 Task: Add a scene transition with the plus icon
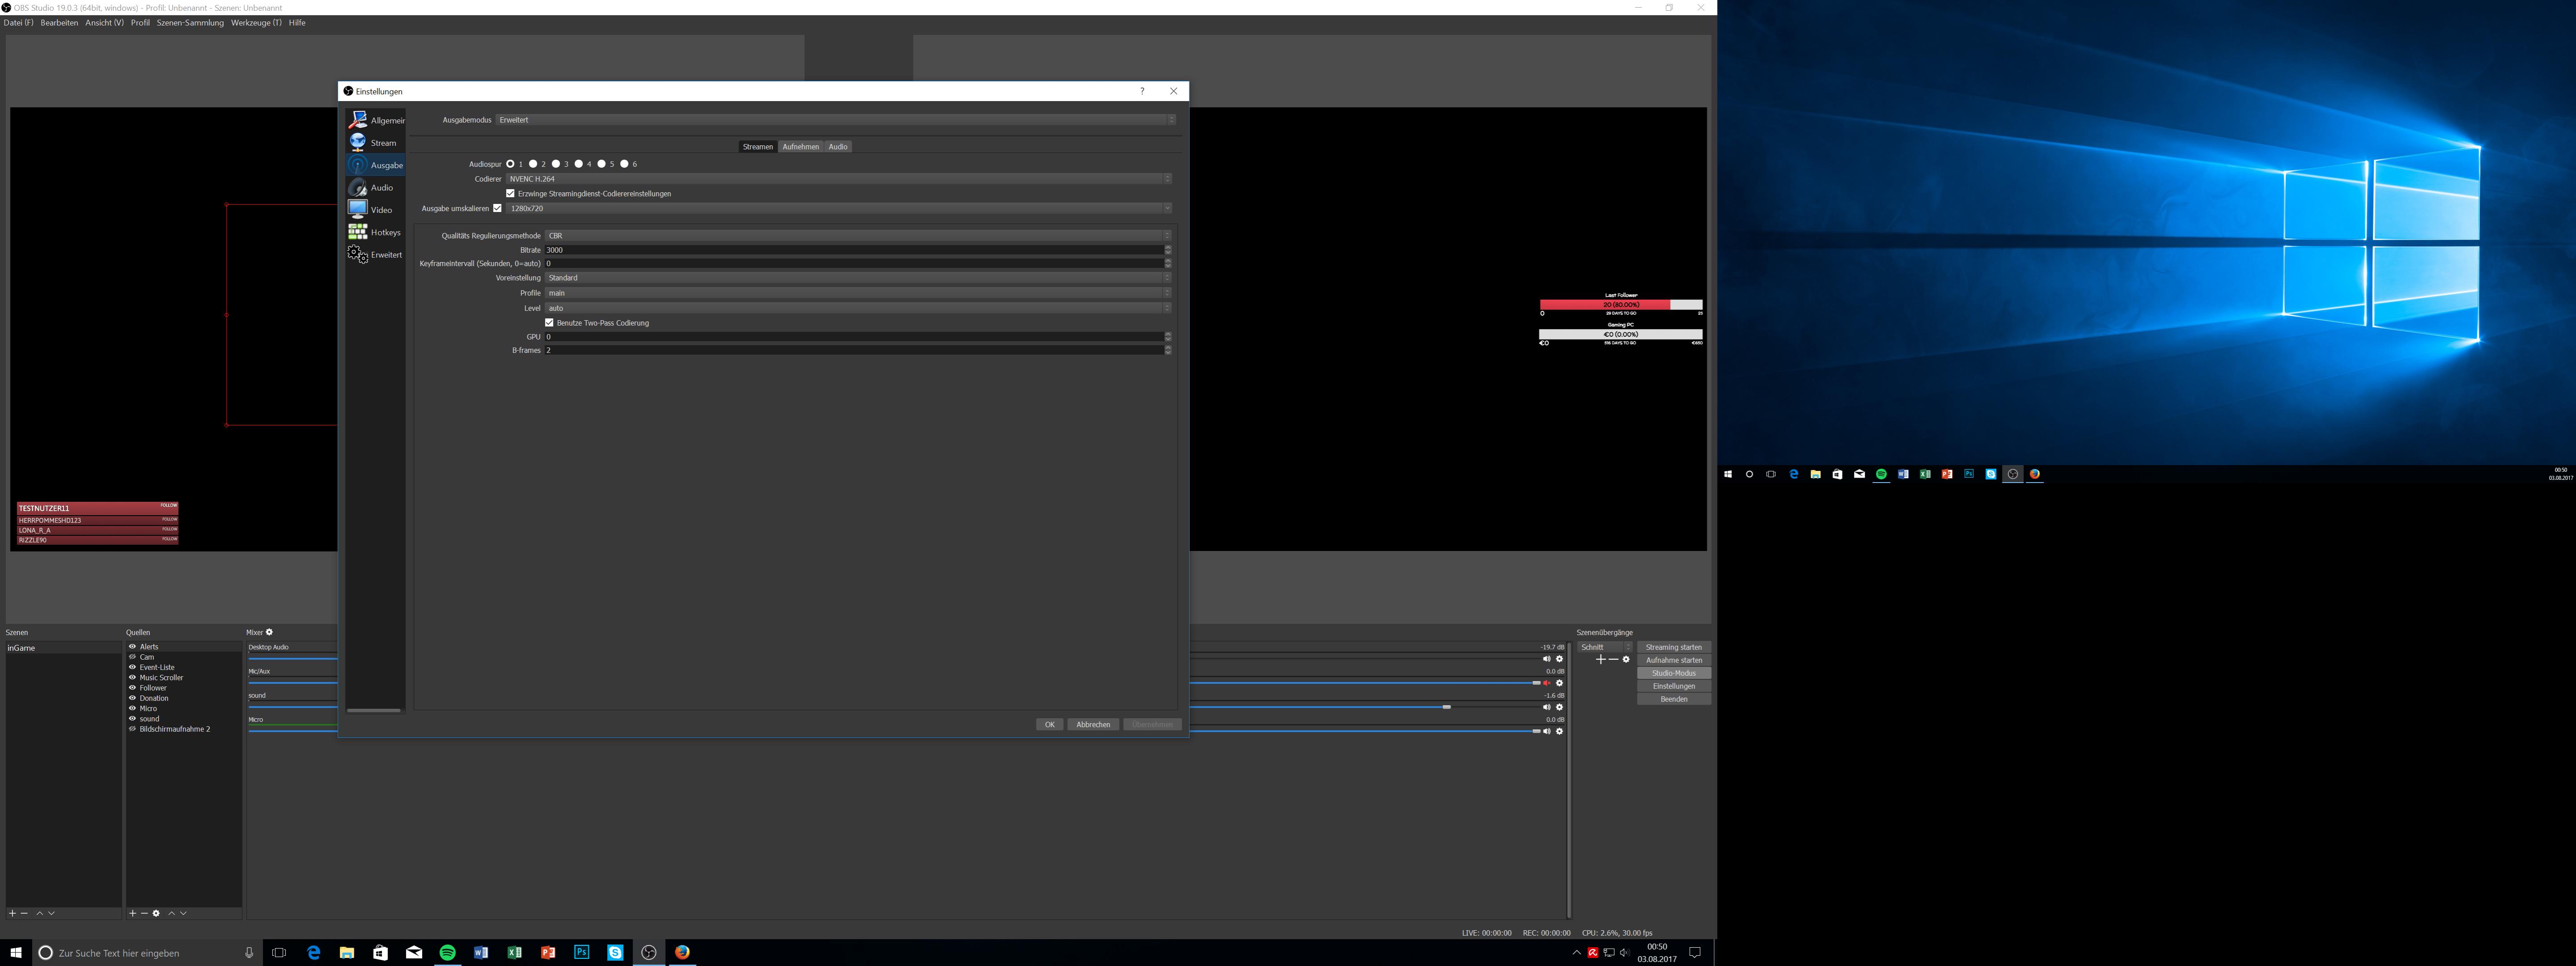point(1600,660)
